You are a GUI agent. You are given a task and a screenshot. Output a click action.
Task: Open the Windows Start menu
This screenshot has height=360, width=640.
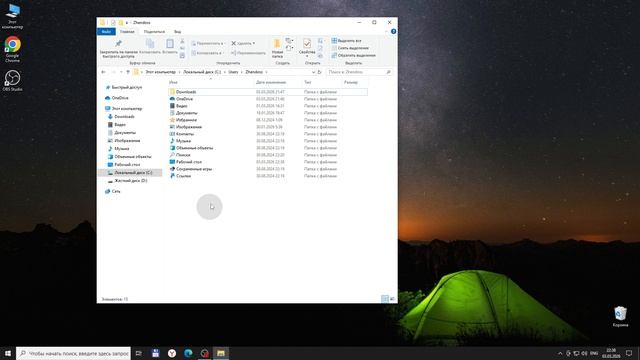pyautogui.click(x=8, y=353)
